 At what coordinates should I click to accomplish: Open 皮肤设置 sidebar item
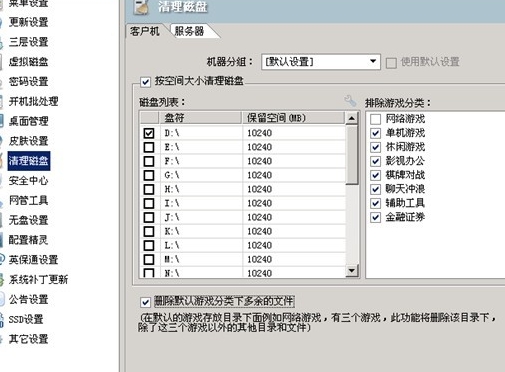click(x=28, y=141)
